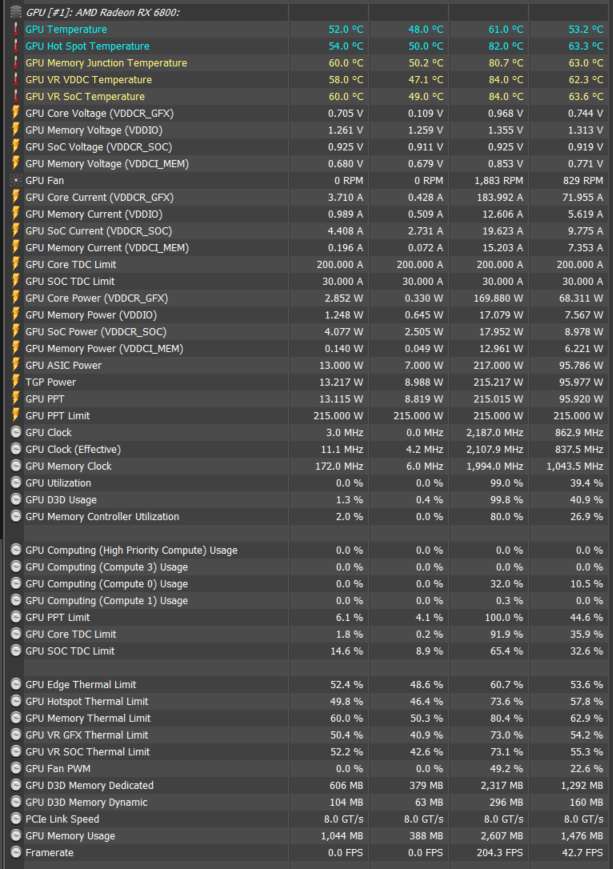
Task: Select the GPU Hot Spot Temperature label
Action: [x=87, y=46]
